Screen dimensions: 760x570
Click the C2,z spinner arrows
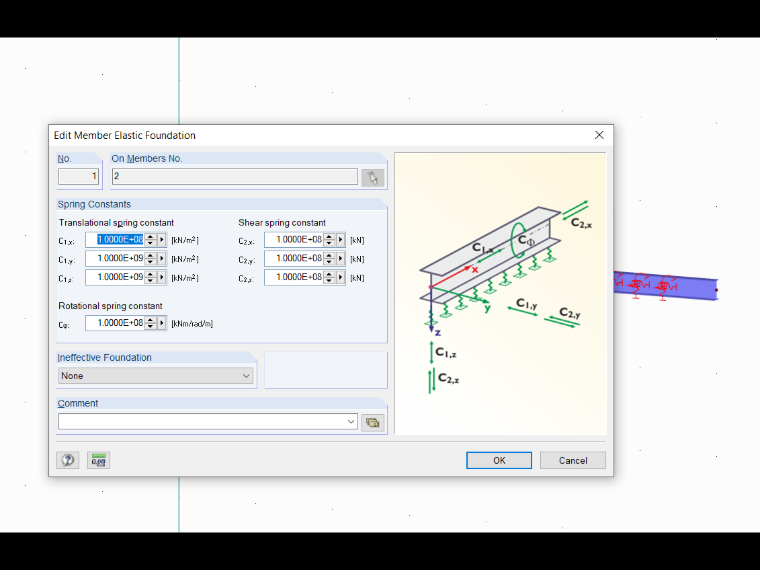pyautogui.click(x=330, y=277)
